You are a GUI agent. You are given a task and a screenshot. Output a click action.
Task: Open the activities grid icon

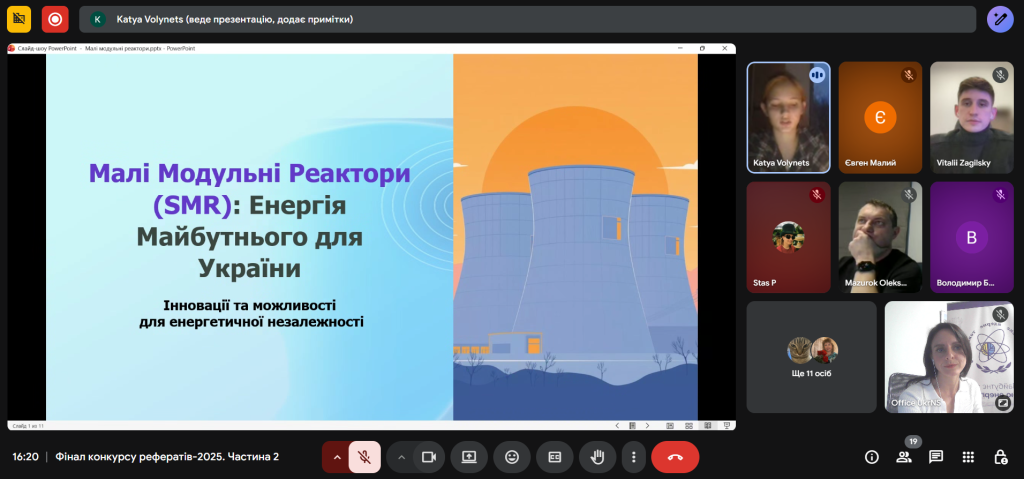968,457
